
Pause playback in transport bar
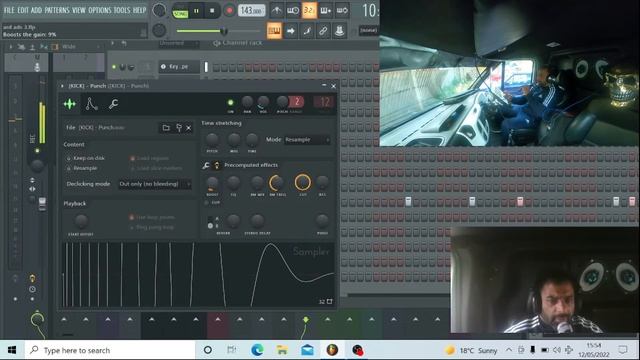(196, 11)
